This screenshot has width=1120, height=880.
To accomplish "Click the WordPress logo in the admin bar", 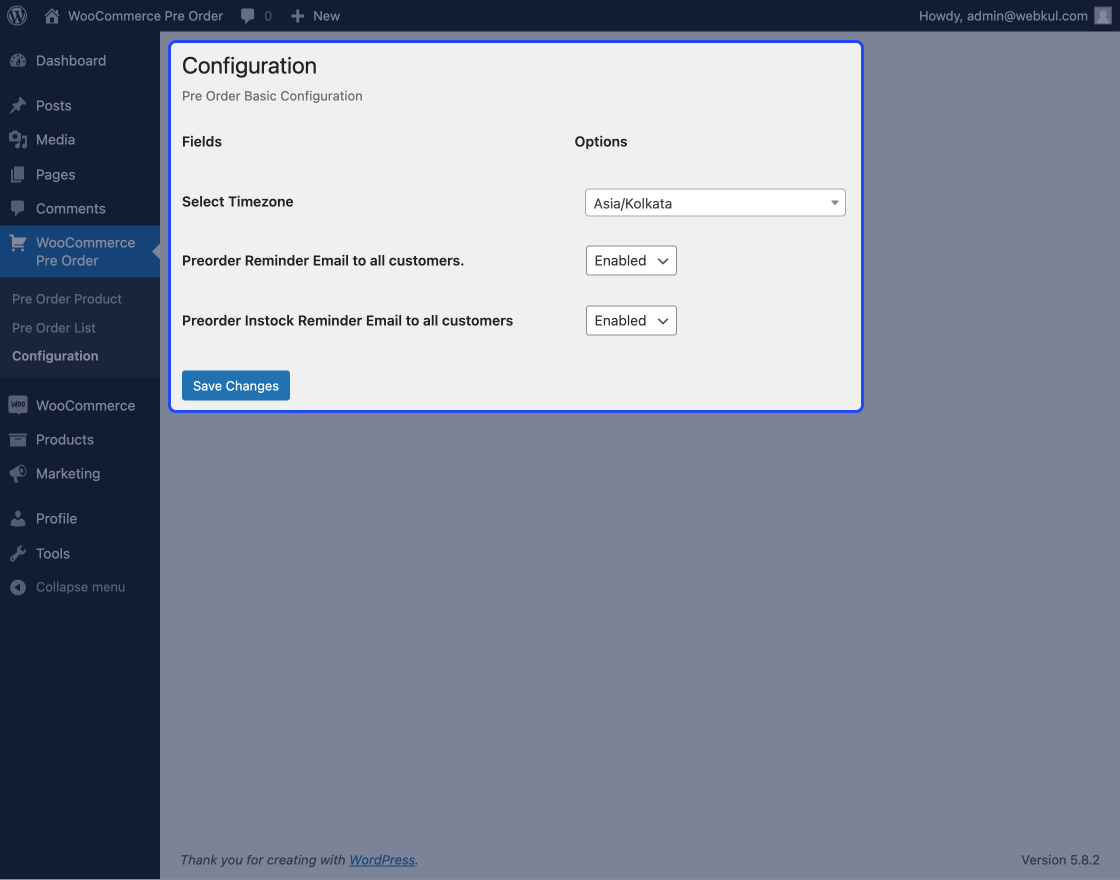I will pyautogui.click(x=16, y=16).
